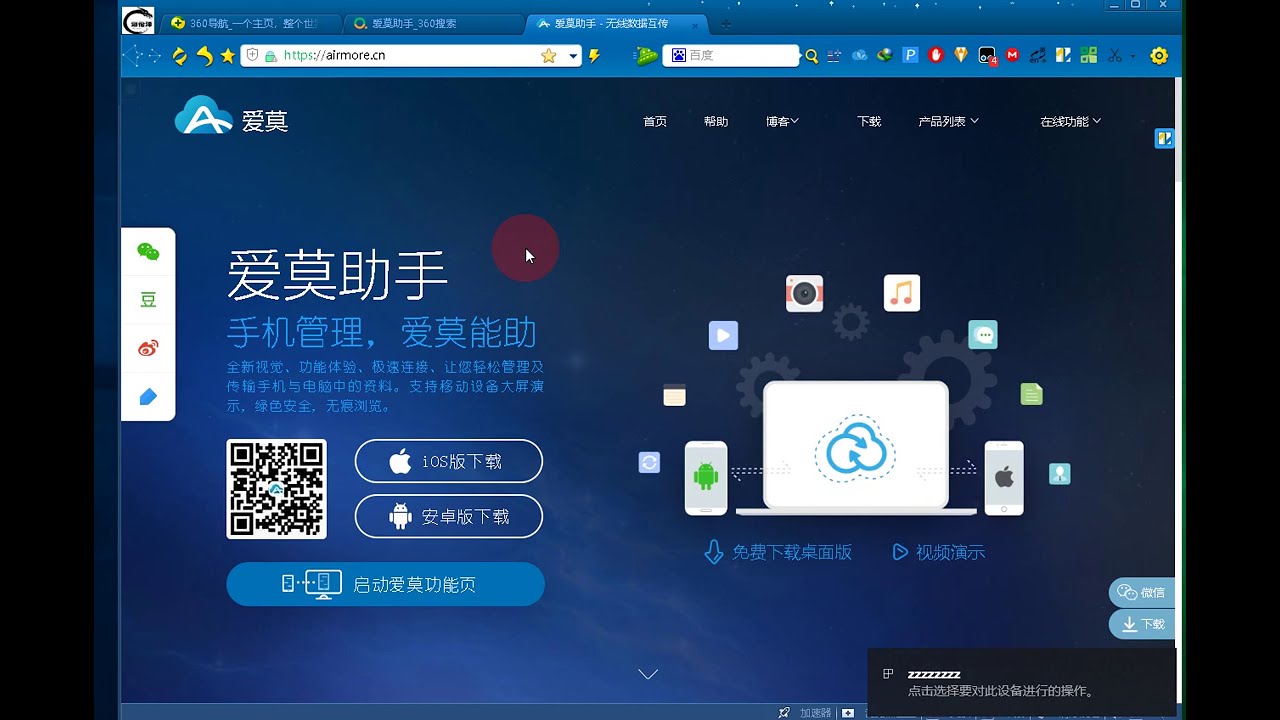Click the 加速器 status bar label

[815, 713]
